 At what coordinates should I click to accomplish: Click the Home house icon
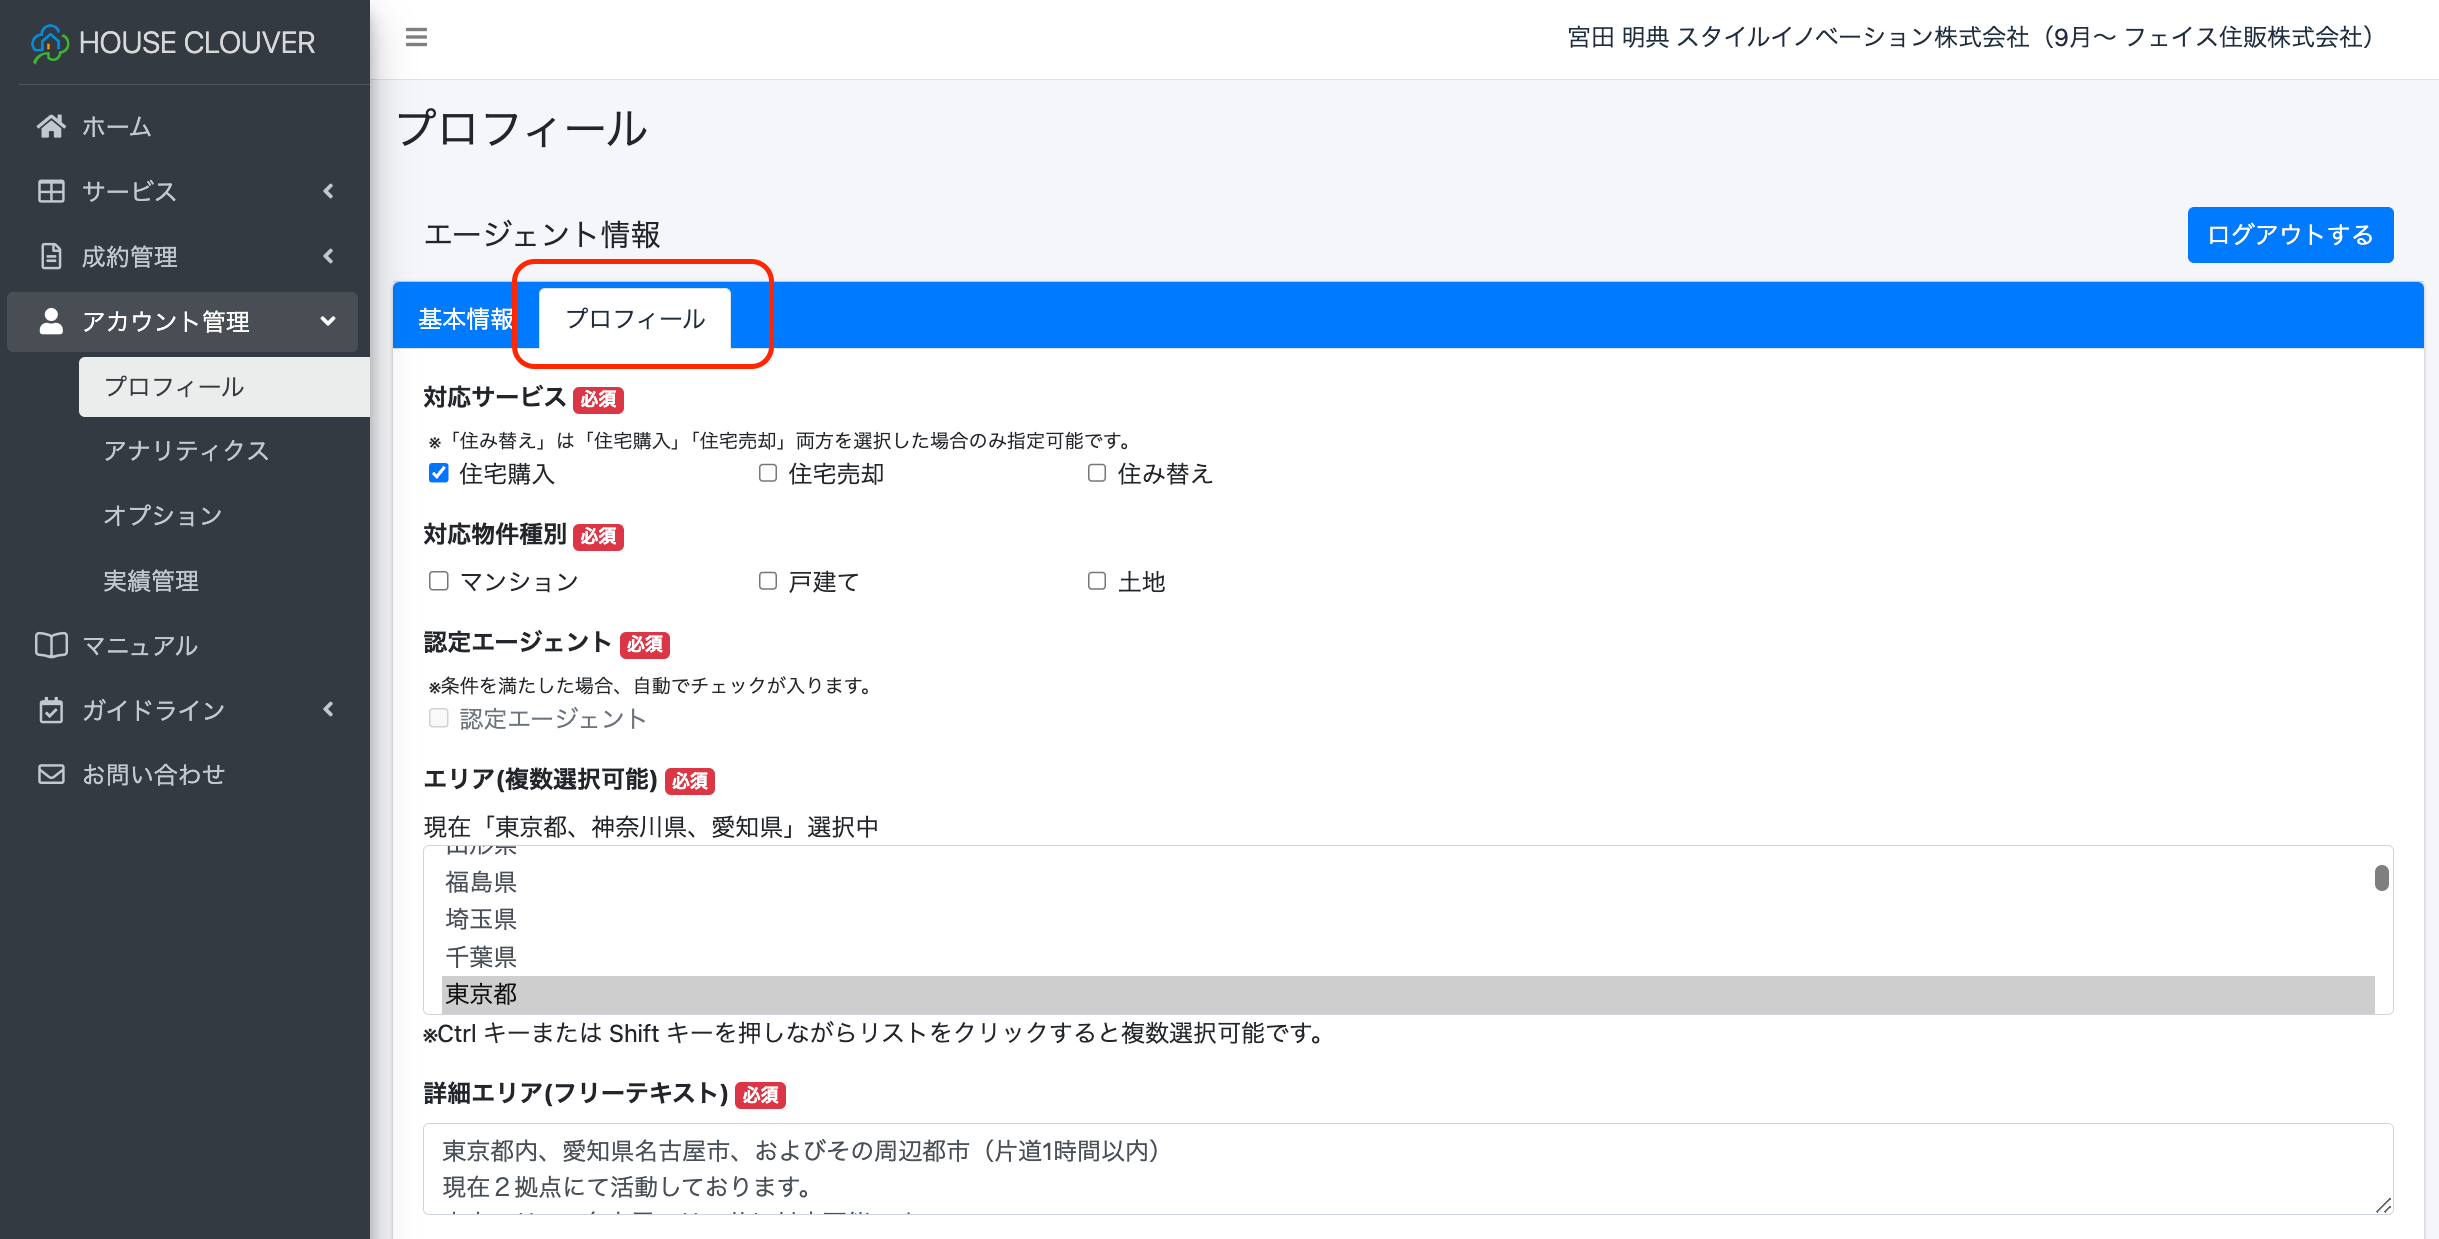(x=51, y=126)
